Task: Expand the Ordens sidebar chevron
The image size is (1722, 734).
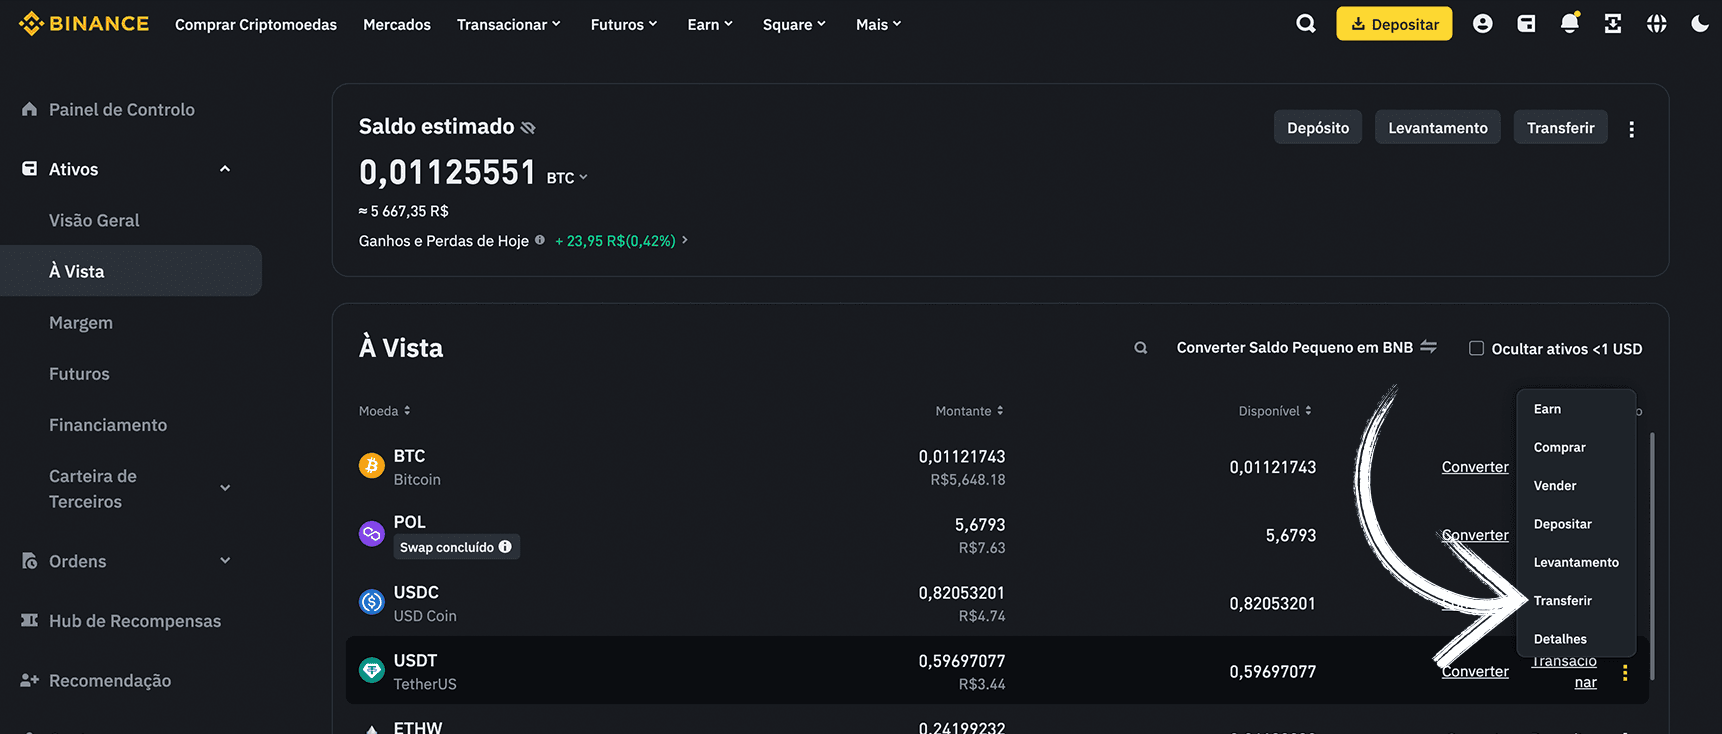Action: tap(225, 561)
